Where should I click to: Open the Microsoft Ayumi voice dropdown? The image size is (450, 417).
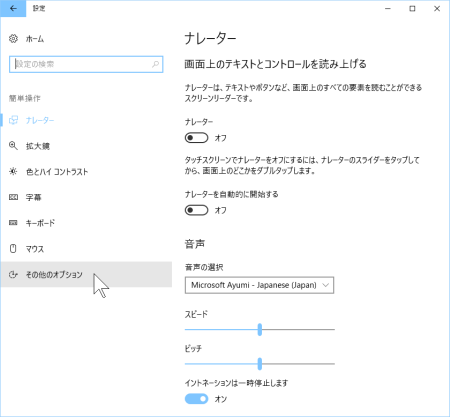click(259, 285)
